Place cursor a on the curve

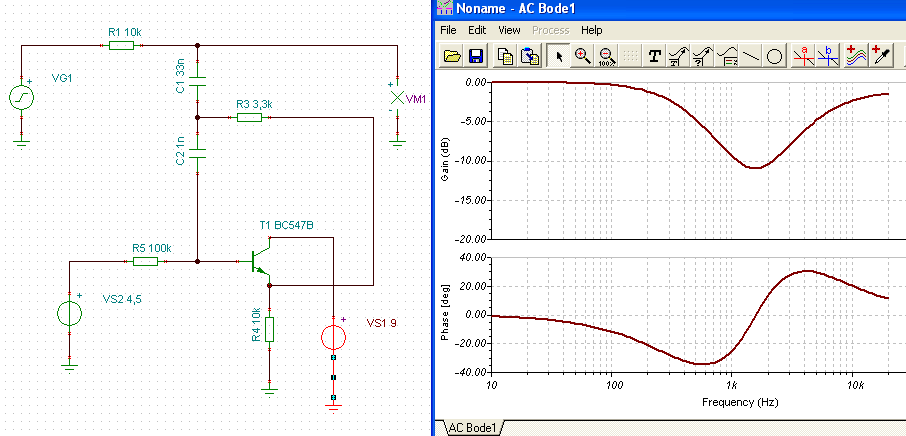click(804, 55)
